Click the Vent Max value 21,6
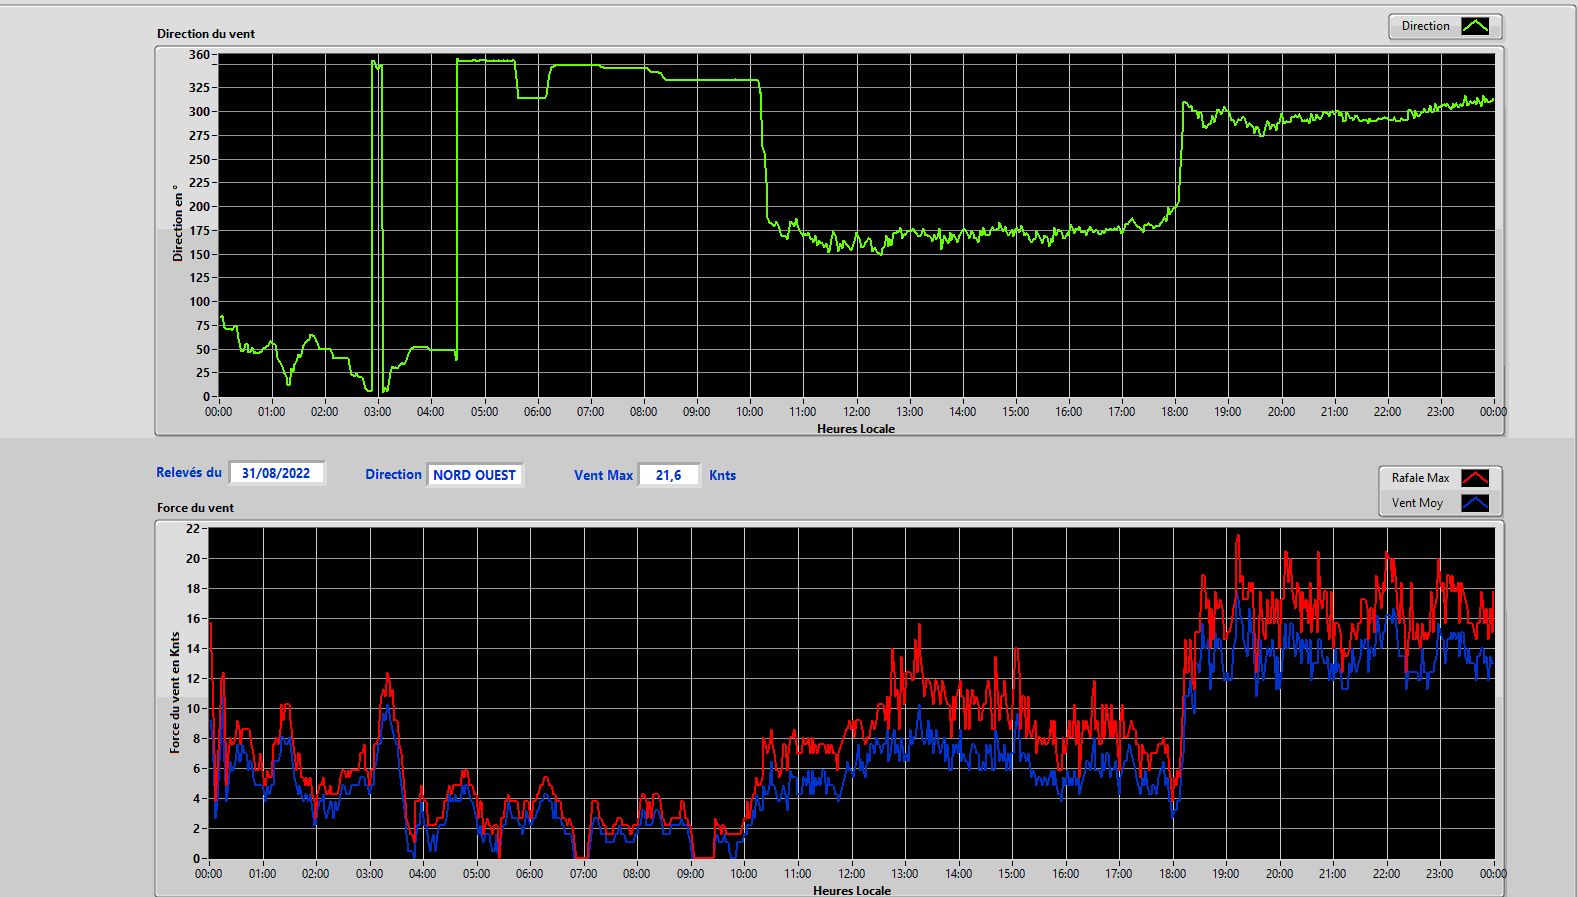Image resolution: width=1578 pixels, height=897 pixels. (x=668, y=475)
